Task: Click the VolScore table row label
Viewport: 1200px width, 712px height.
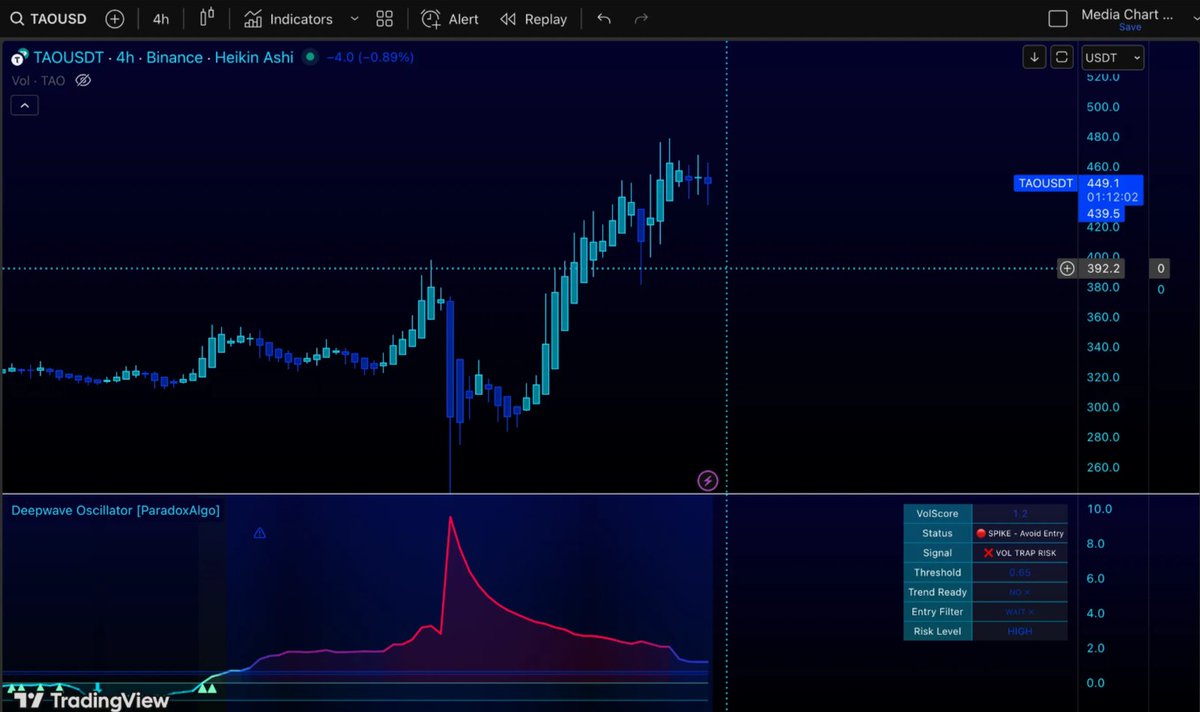Action: (x=938, y=514)
